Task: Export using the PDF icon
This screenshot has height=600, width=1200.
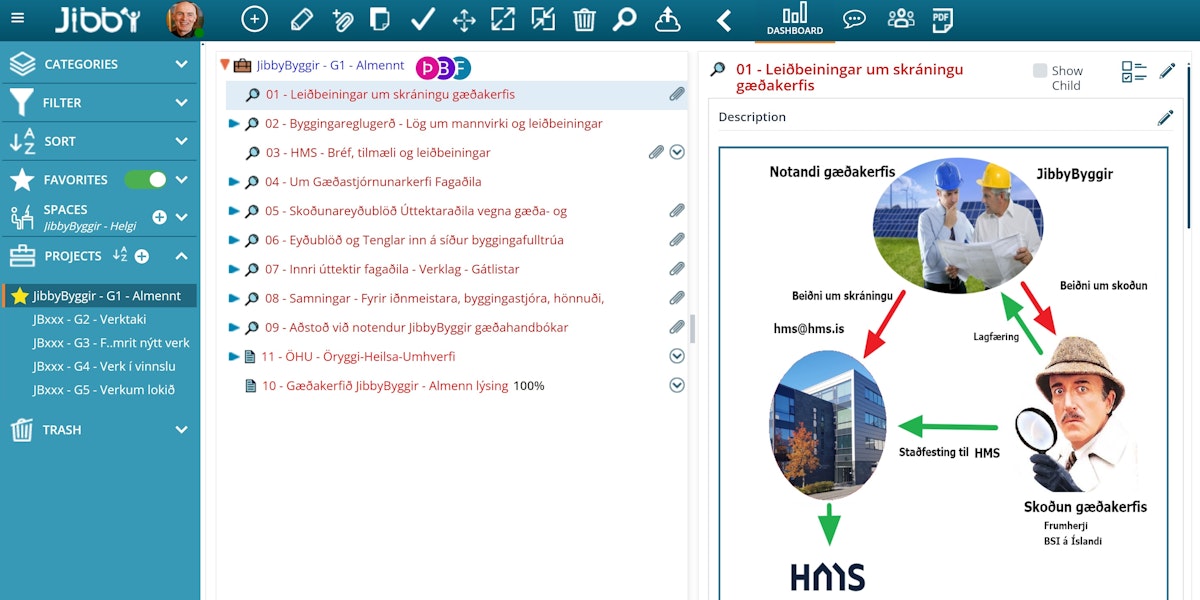Action: click(941, 19)
